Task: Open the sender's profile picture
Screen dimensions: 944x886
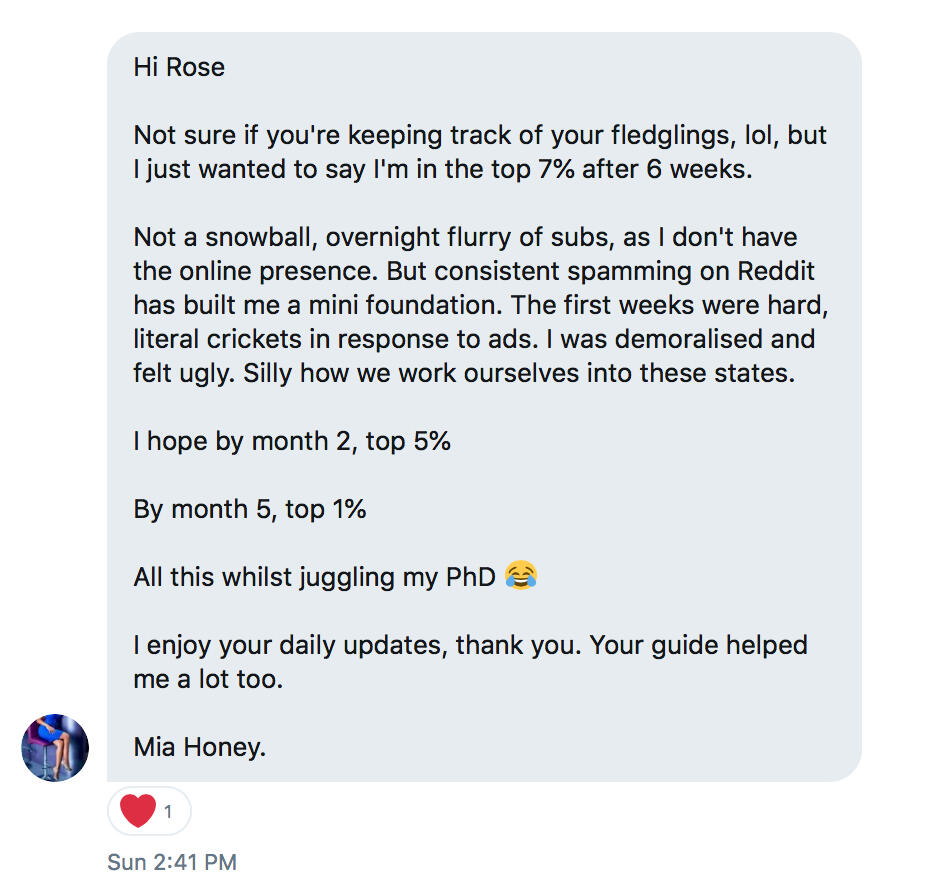Action: [55, 747]
